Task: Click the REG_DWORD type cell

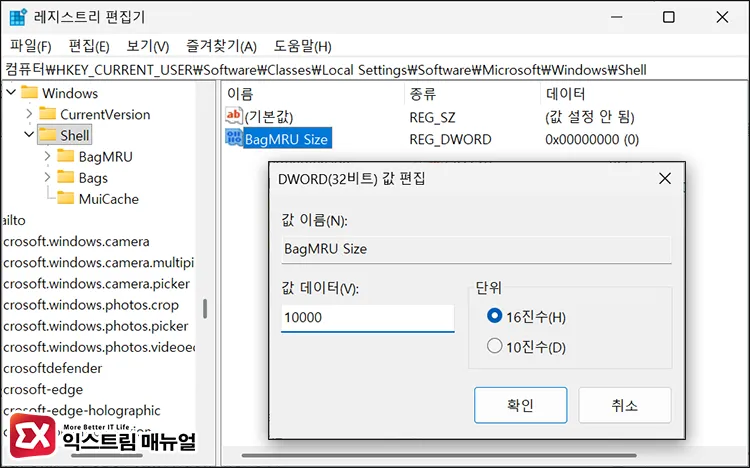Action: (450, 139)
